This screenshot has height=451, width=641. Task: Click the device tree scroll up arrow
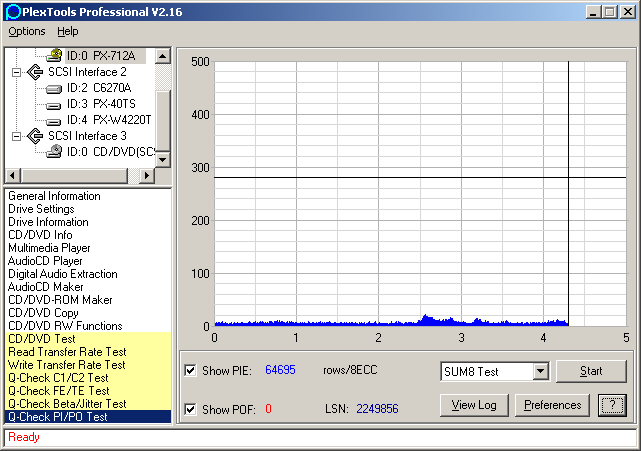(x=163, y=55)
